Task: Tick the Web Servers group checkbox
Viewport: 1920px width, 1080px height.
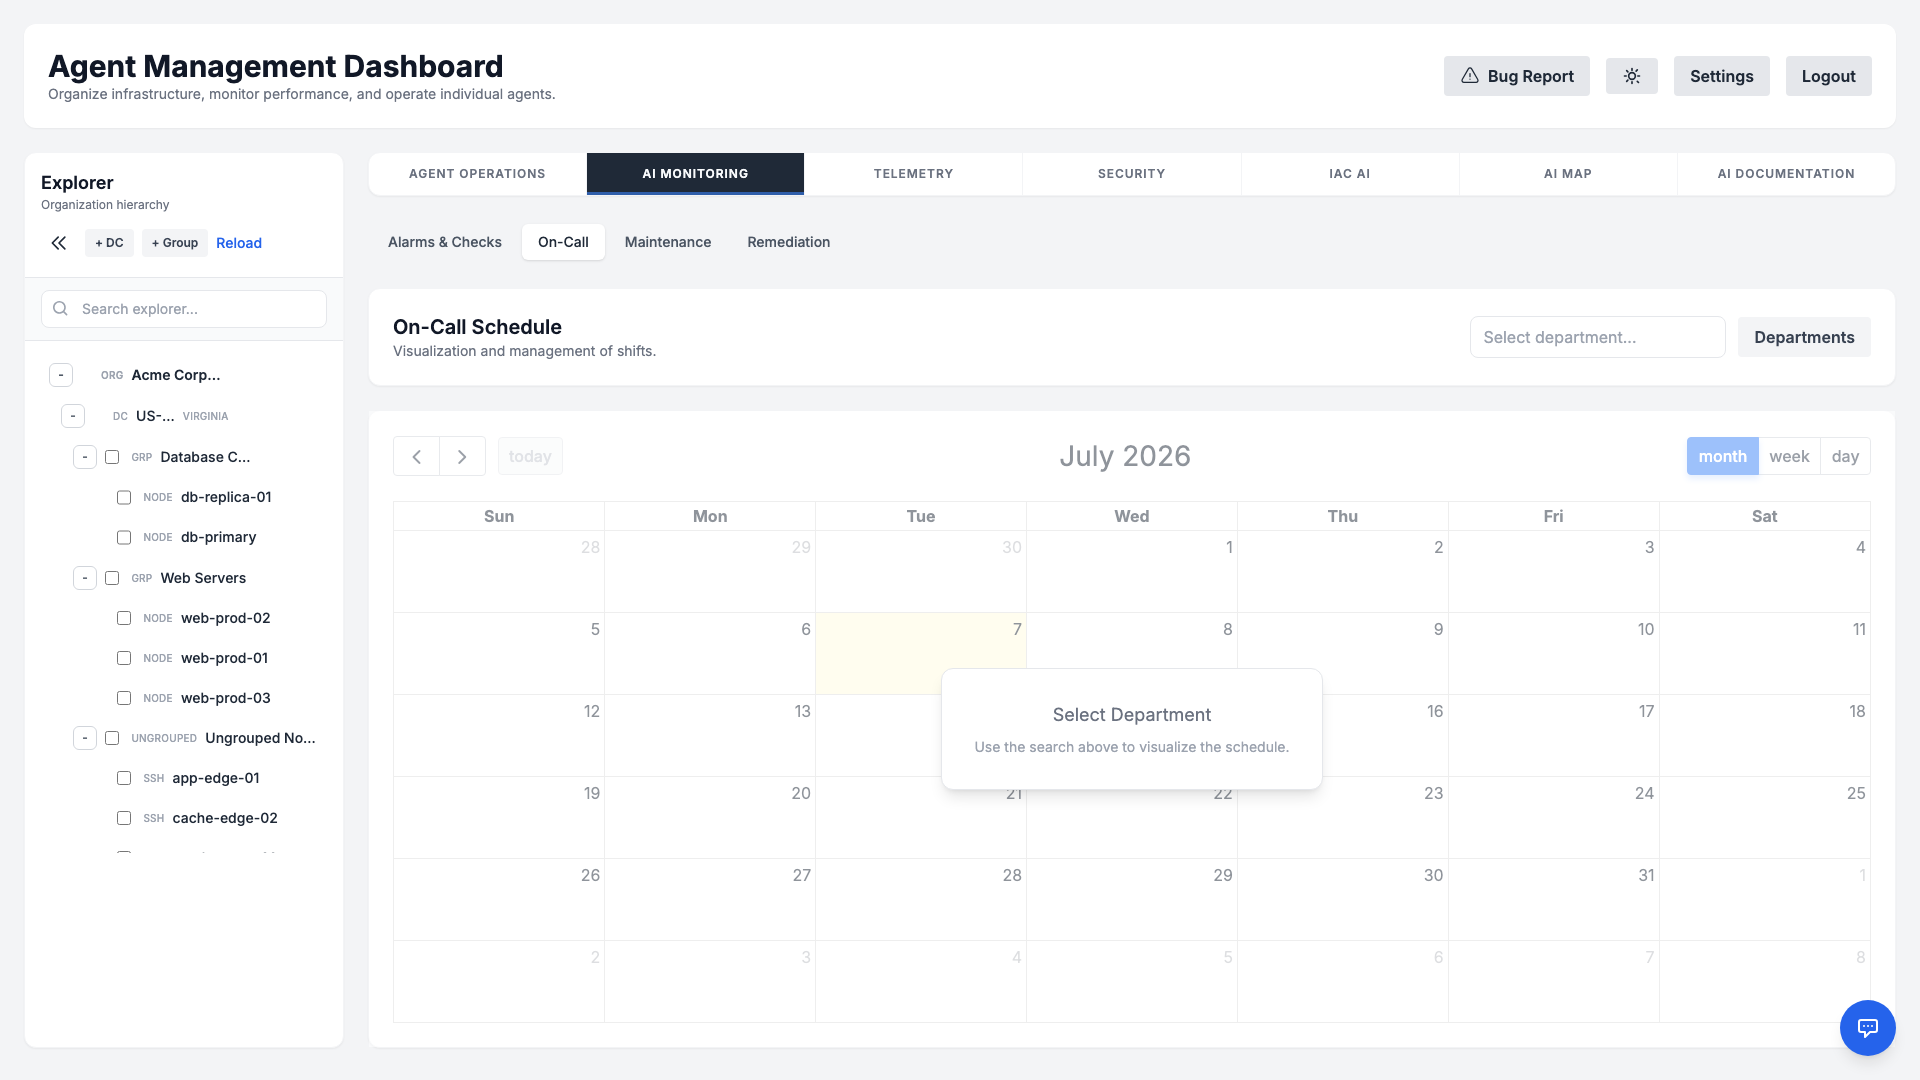Action: [112, 578]
